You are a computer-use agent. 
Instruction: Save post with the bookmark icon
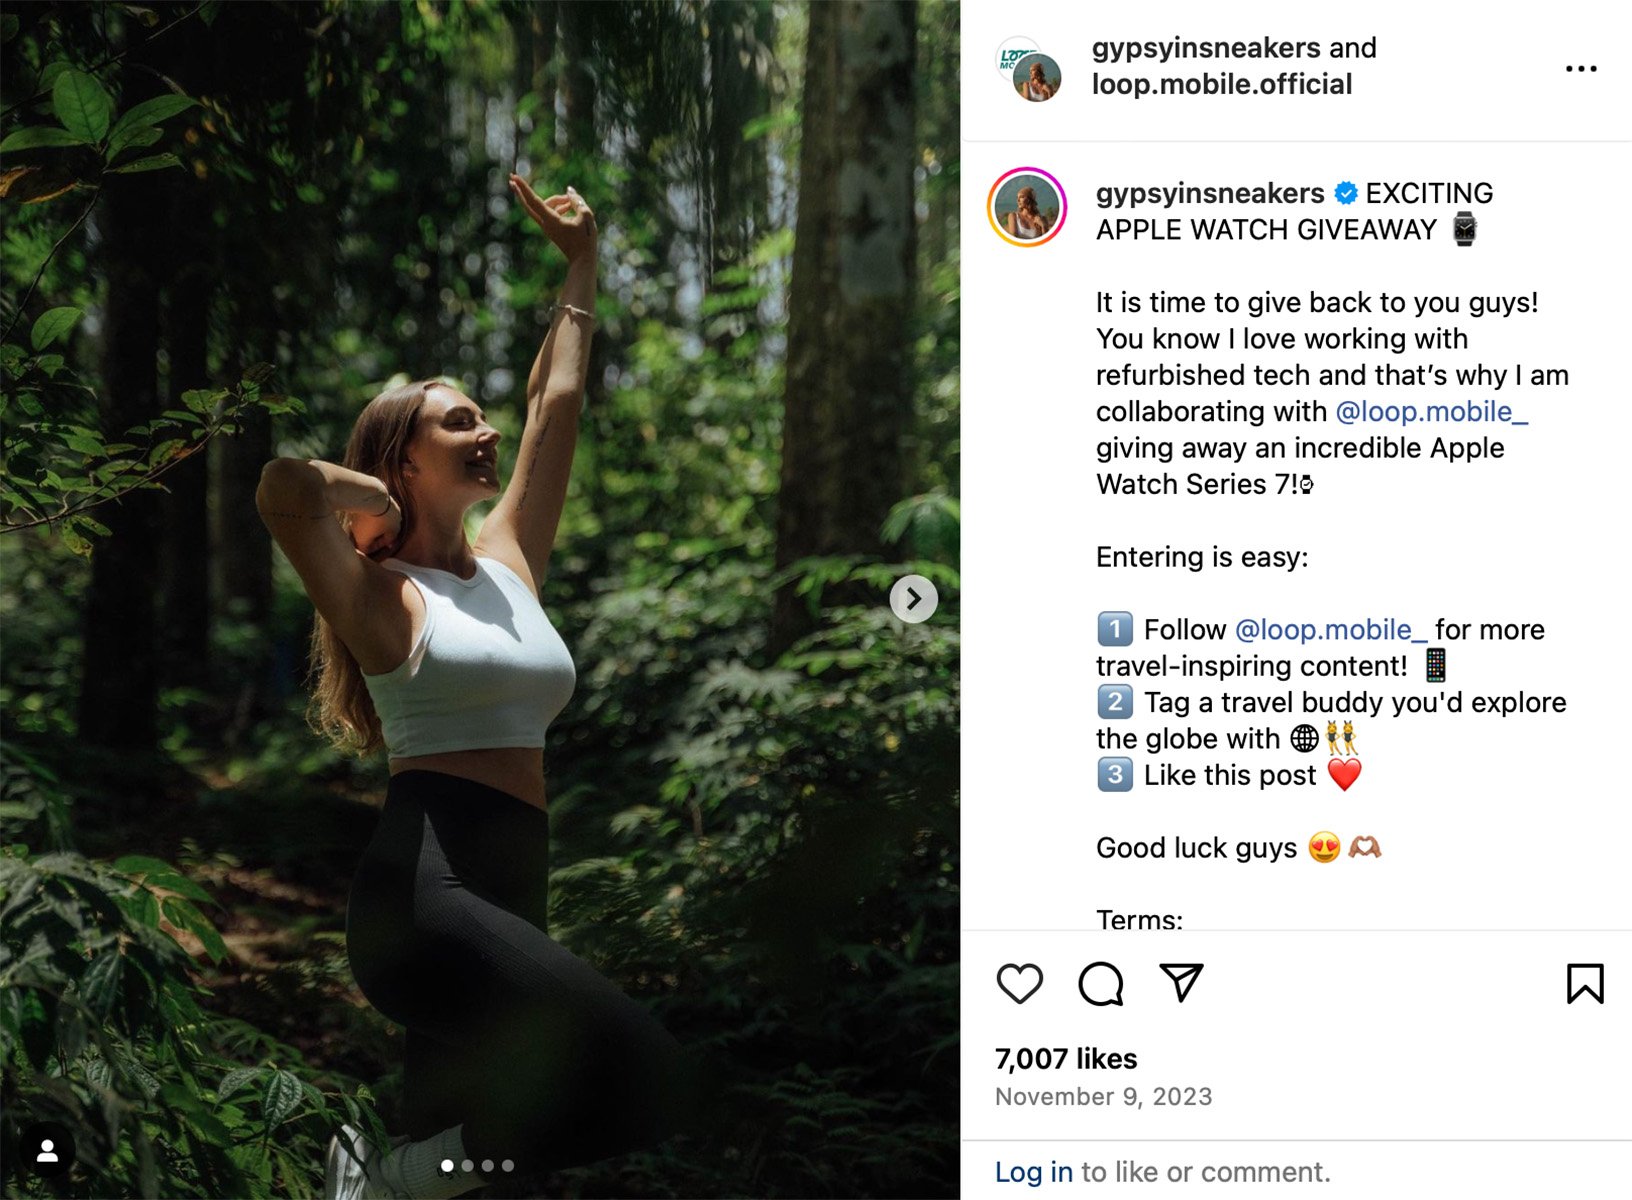1584,984
